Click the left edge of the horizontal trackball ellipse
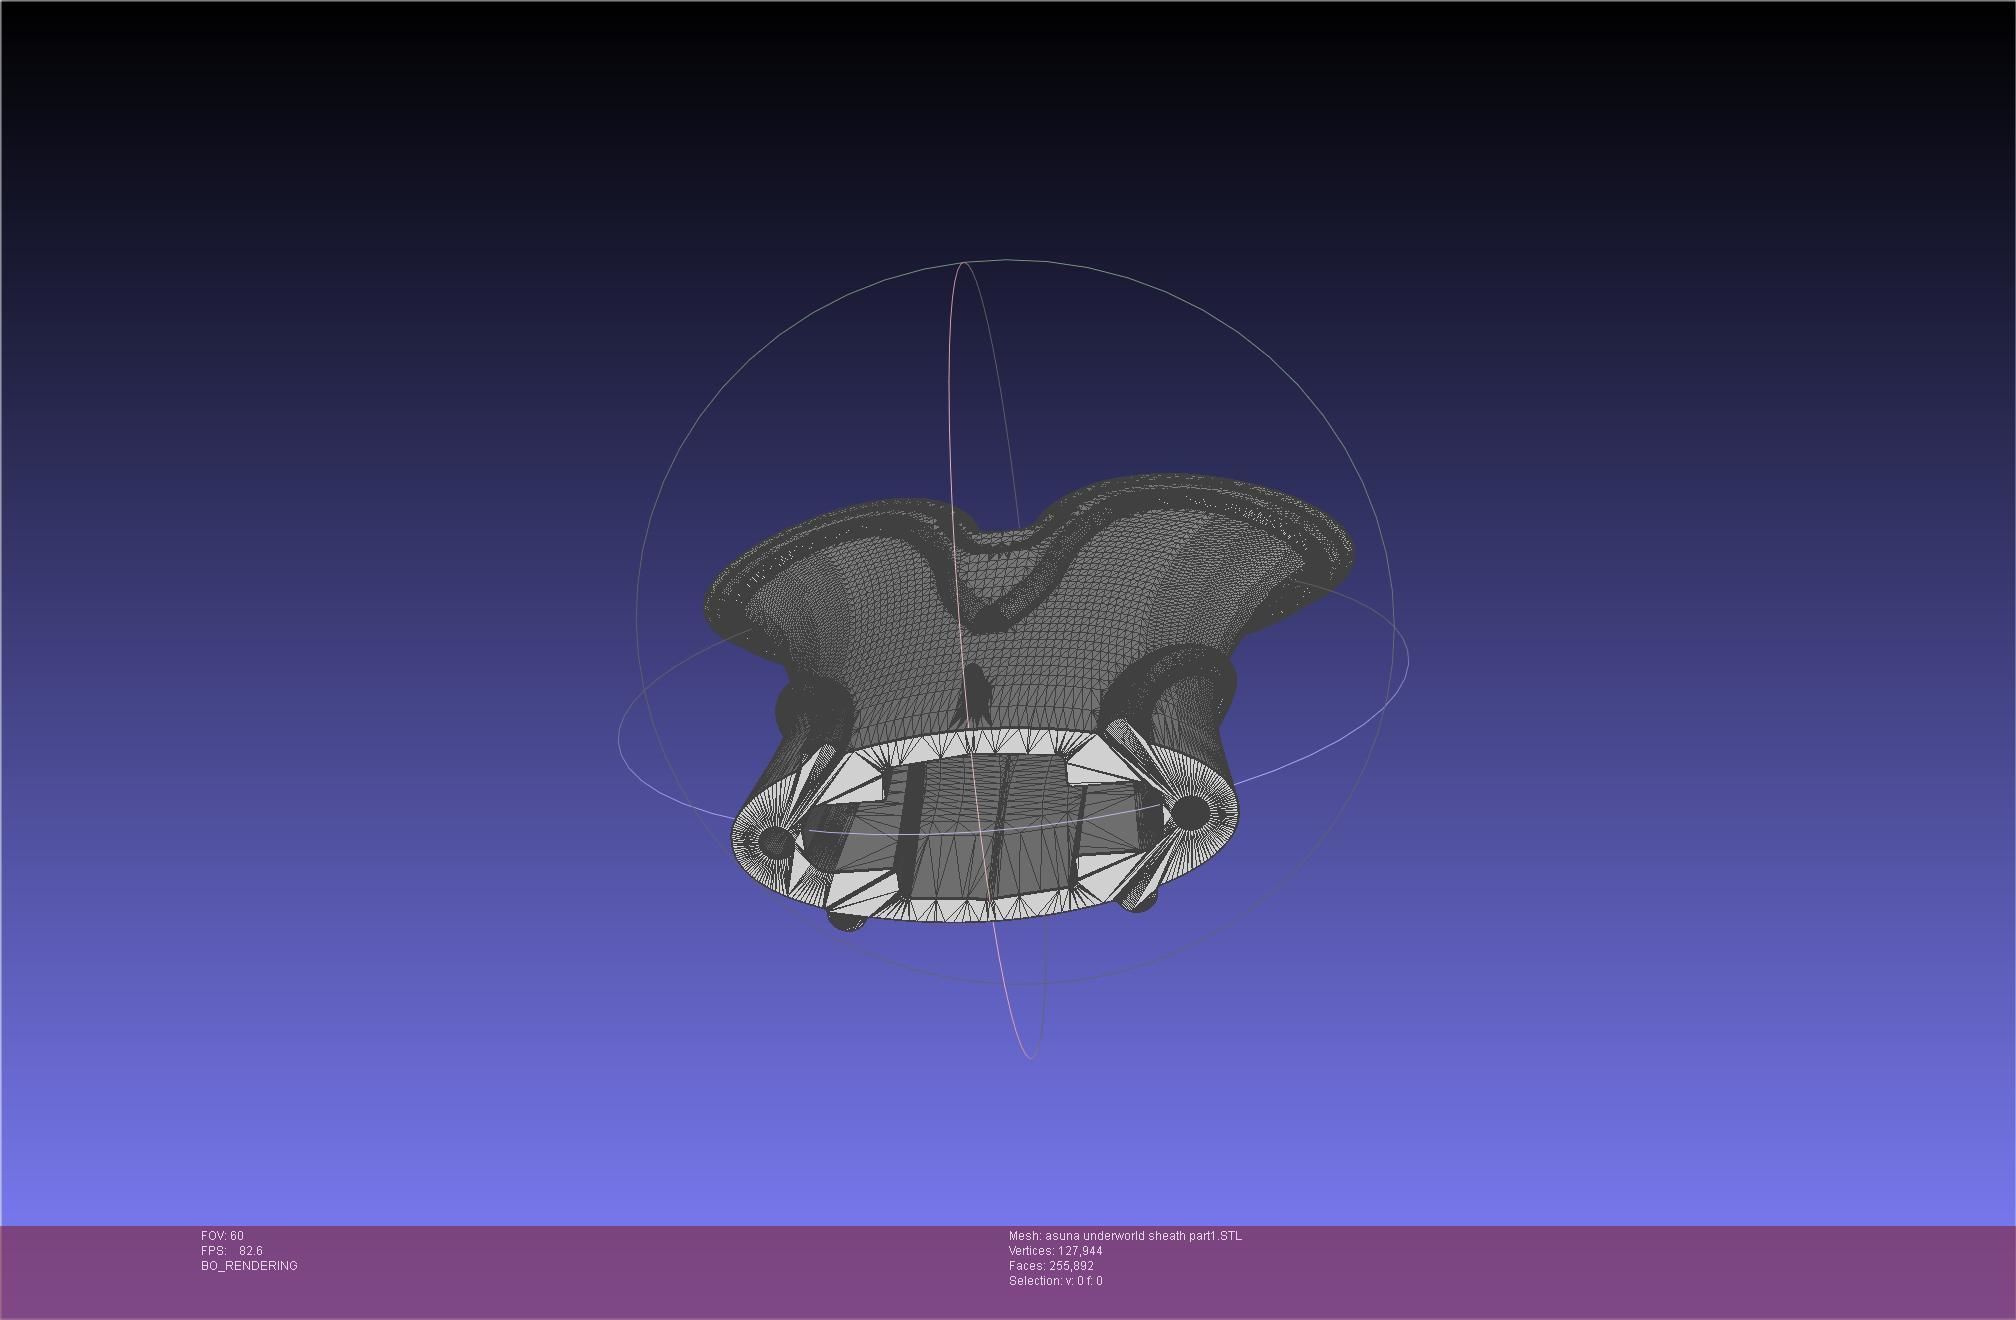Viewport: 2016px width, 1320px height. 620,738
